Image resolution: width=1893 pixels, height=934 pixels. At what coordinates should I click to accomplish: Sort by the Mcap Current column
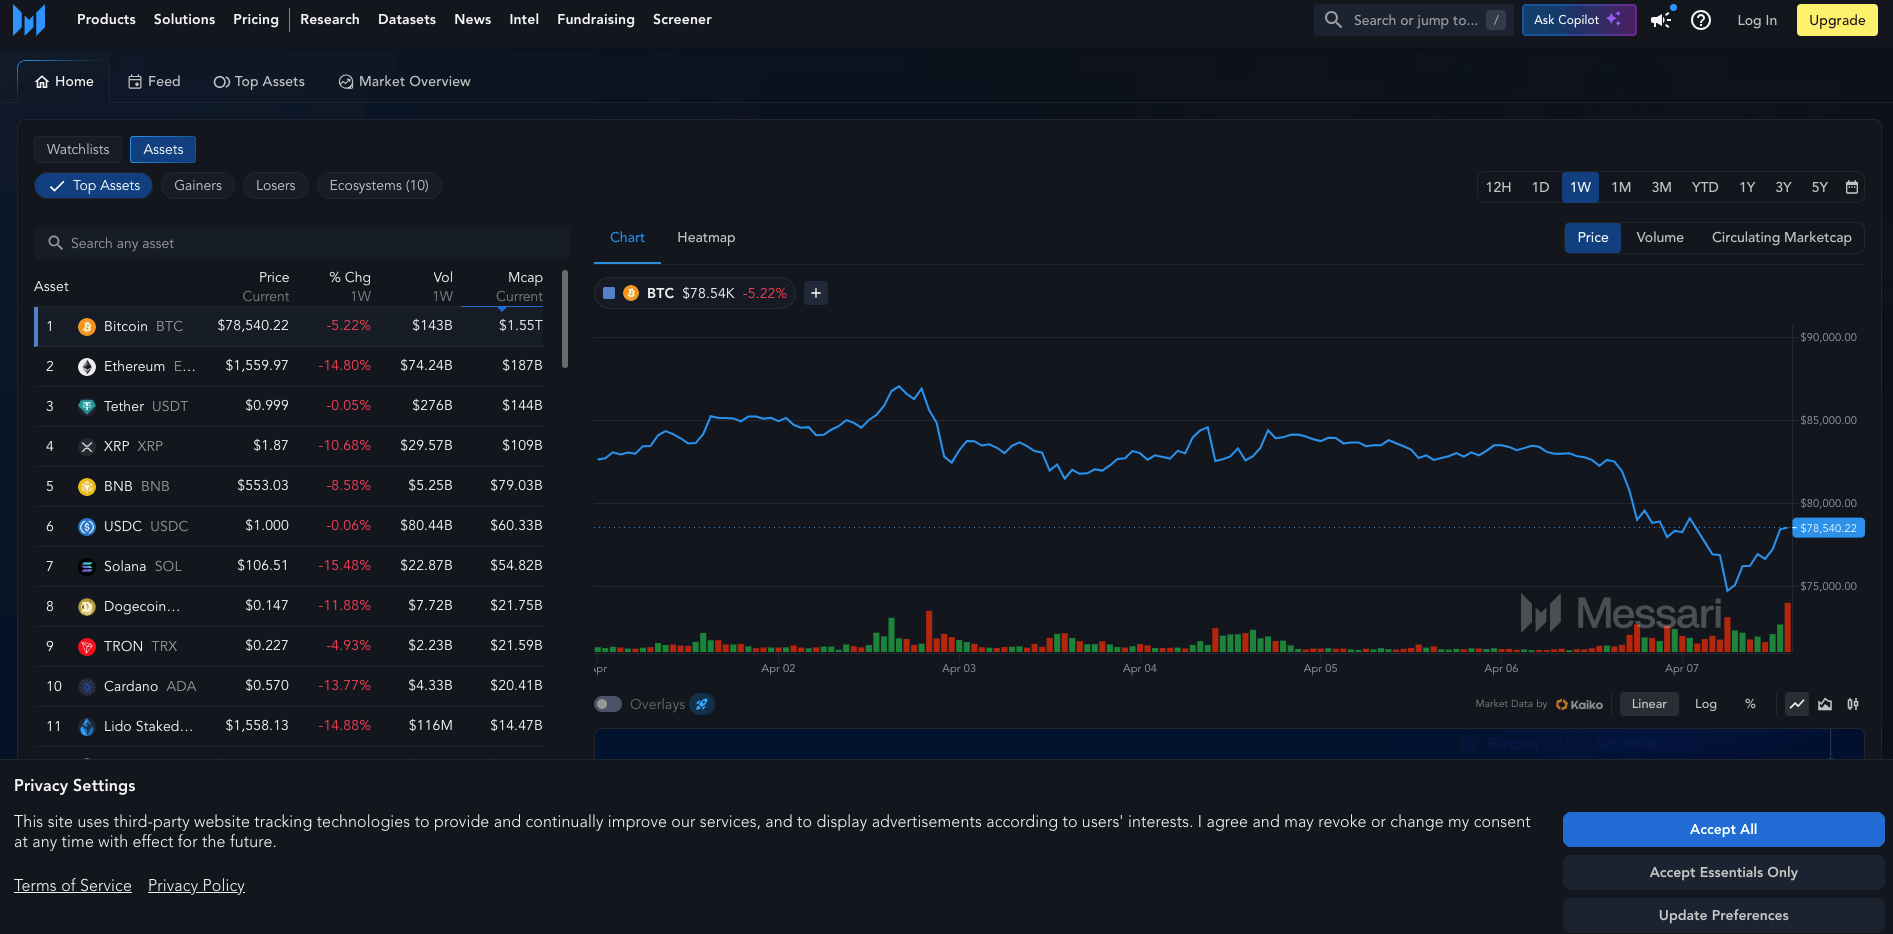520,287
